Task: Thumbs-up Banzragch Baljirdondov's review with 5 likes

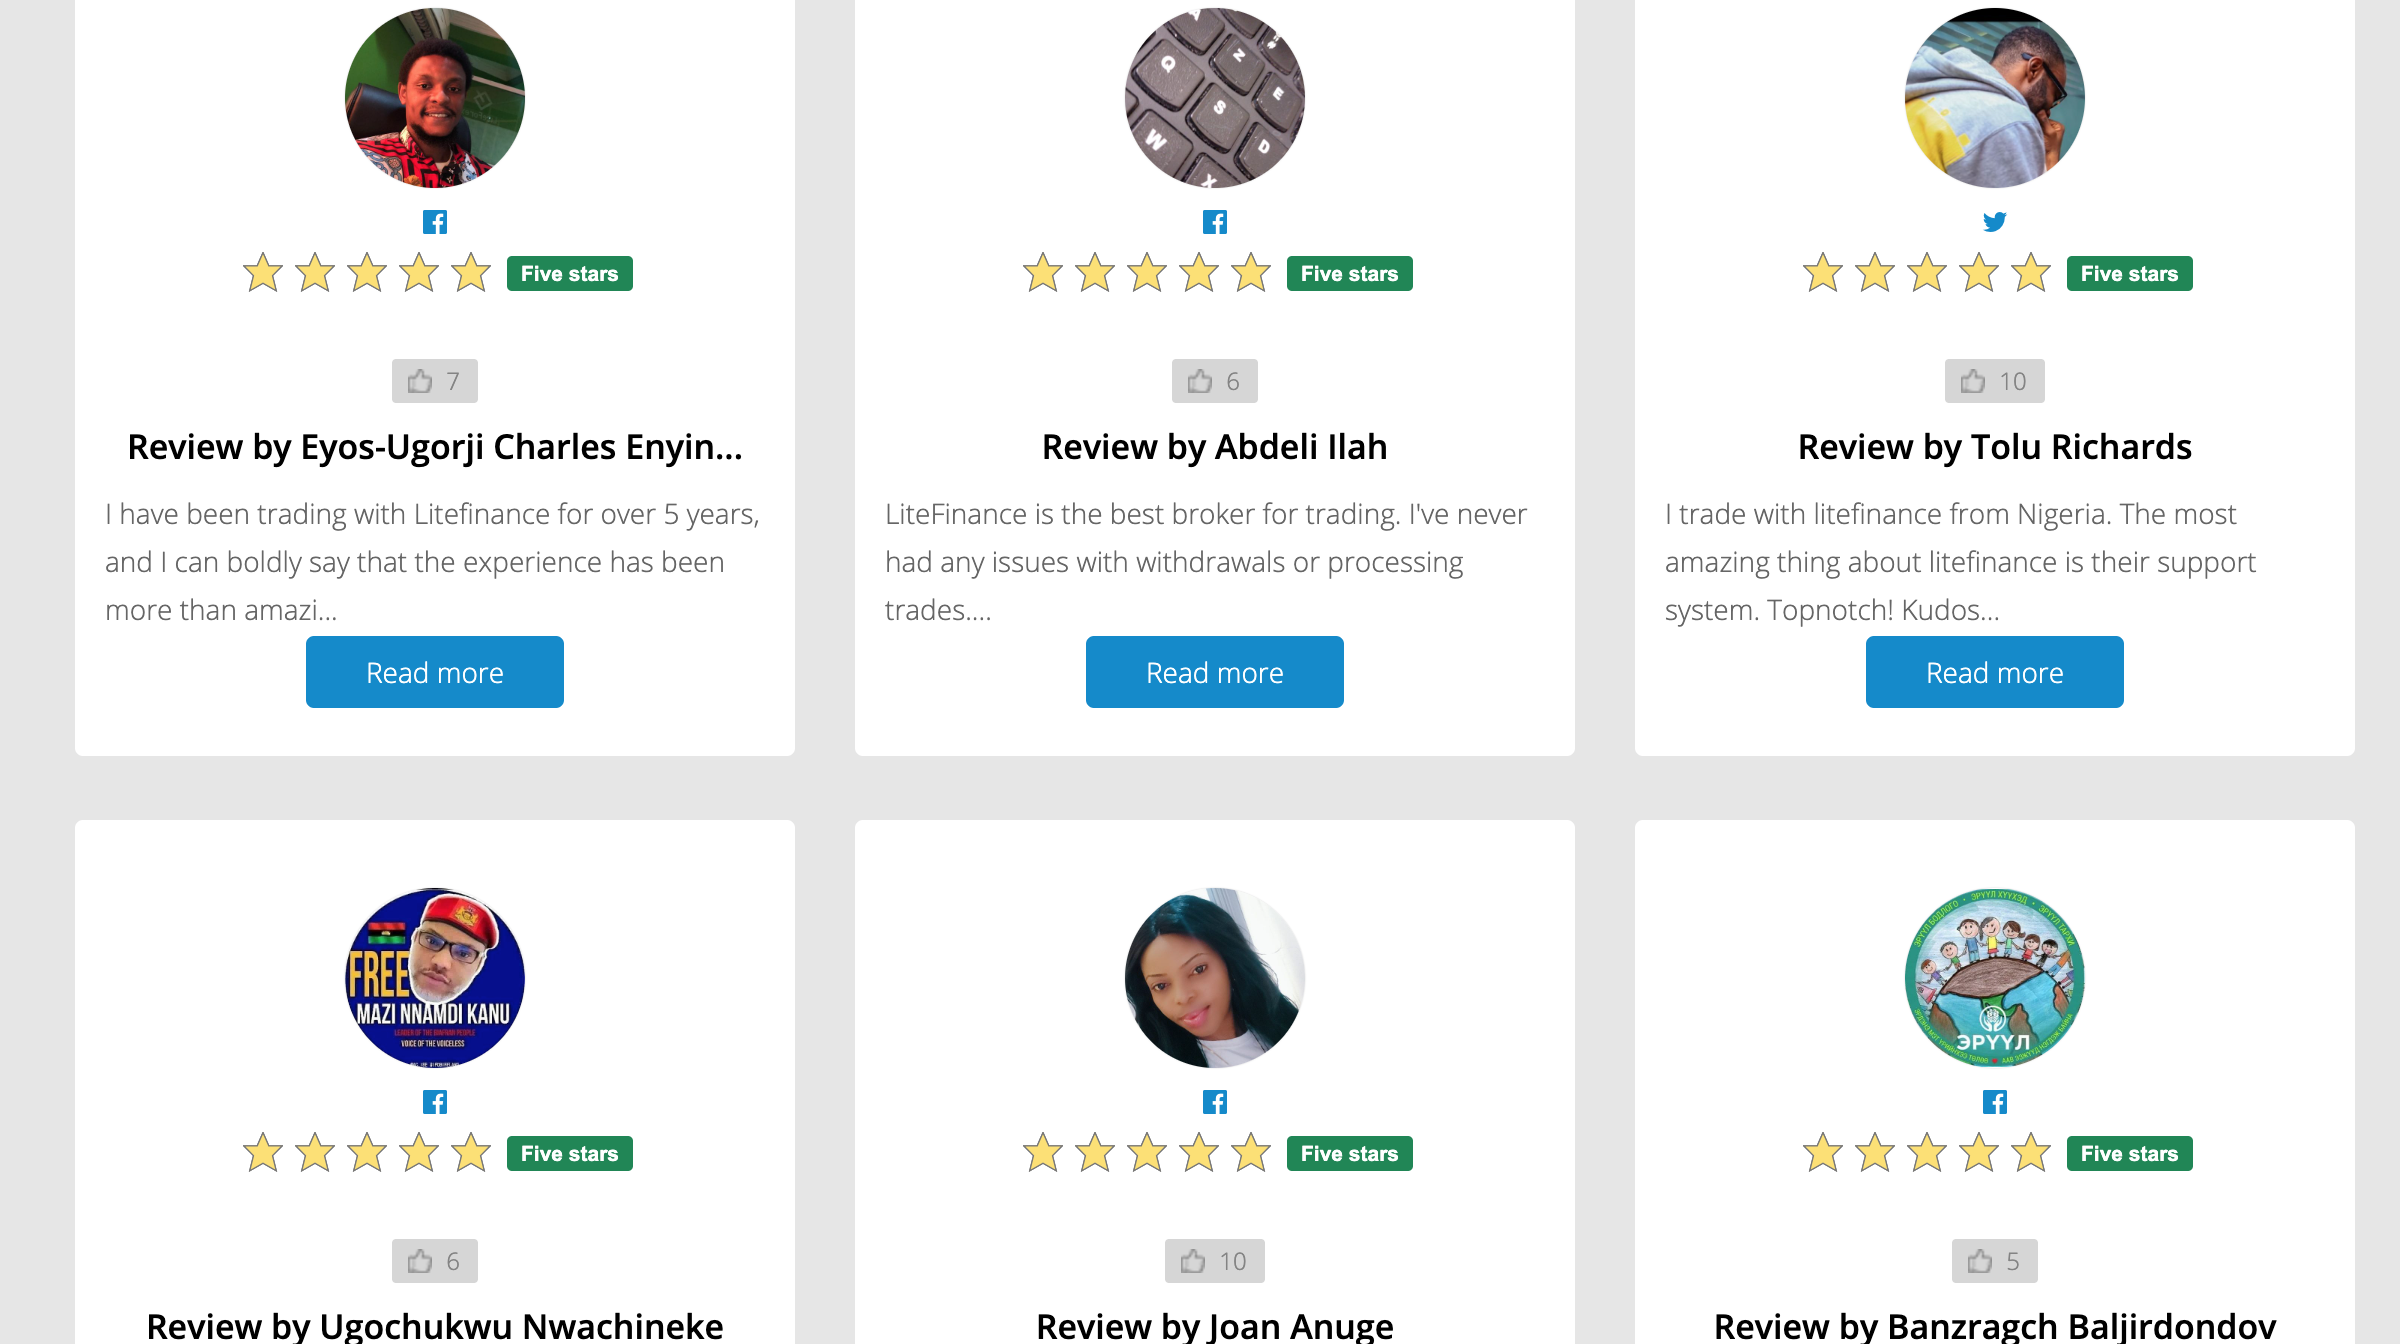Action: pyautogui.click(x=1994, y=1261)
